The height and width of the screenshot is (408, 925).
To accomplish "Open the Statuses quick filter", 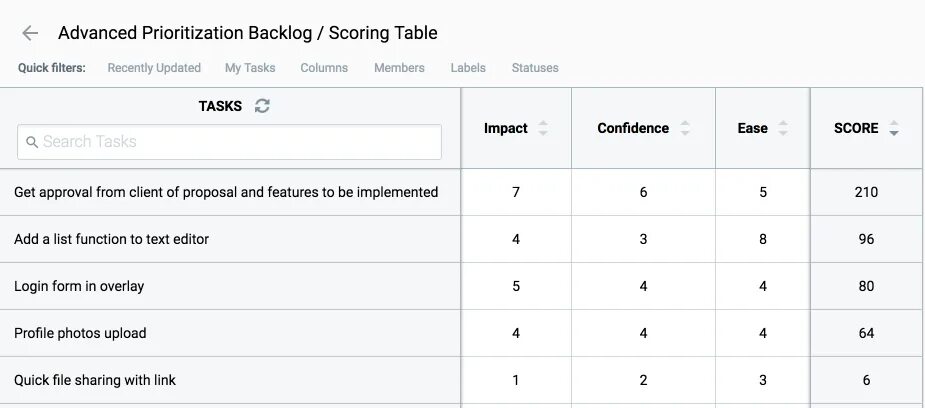I will click(x=535, y=68).
